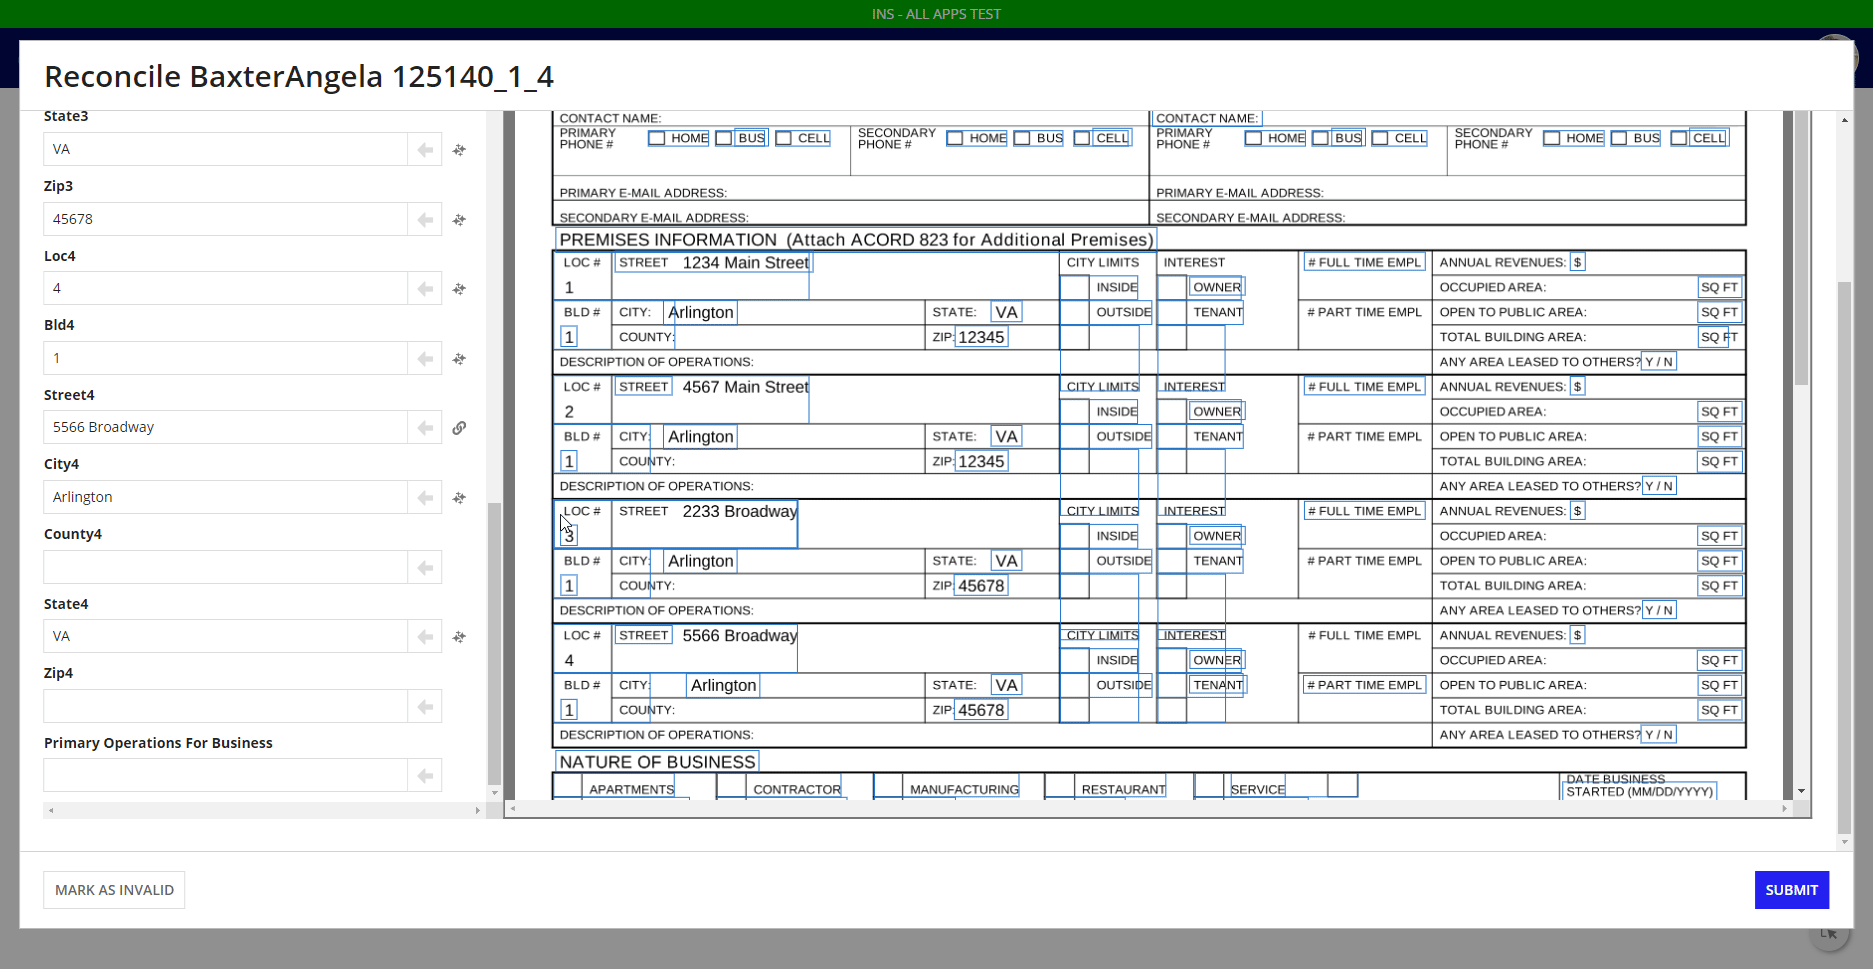Check the TENANT interest box for location 3

pos(1171,561)
